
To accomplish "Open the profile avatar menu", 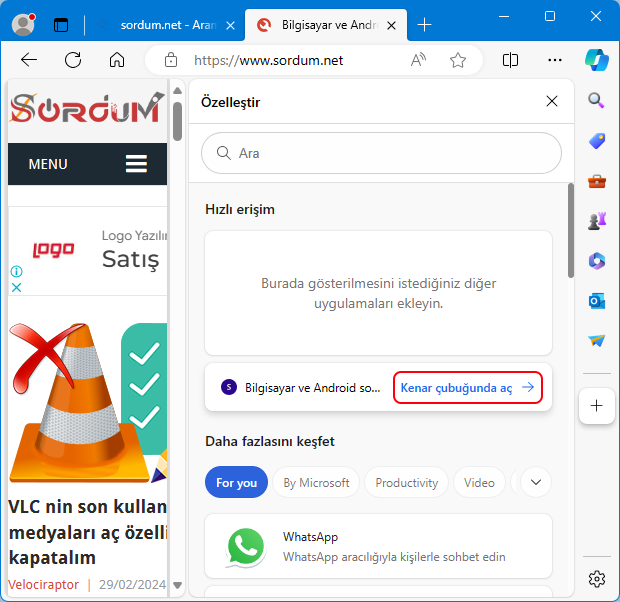I will coord(23,25).
